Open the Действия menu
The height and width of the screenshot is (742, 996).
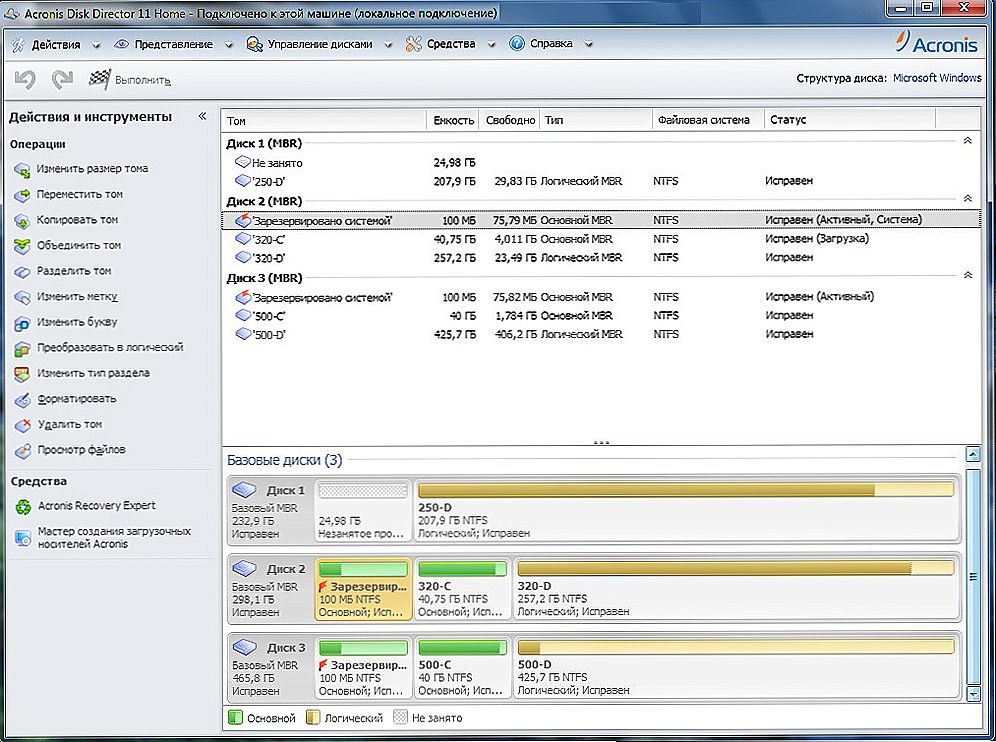56,44
